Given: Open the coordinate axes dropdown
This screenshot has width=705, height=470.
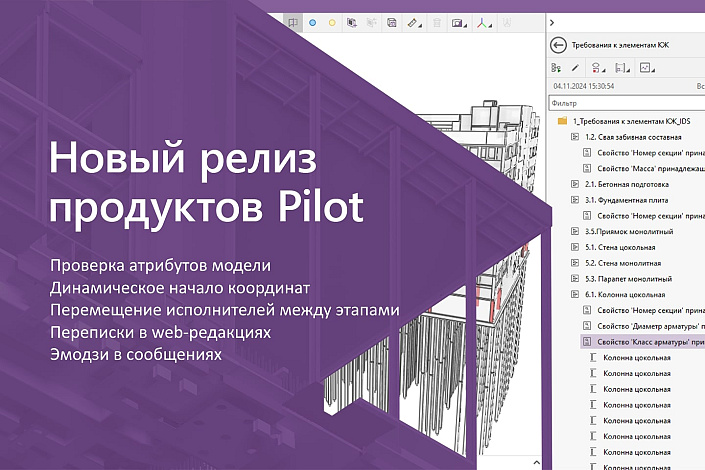Looking at the screenshot, I should click(x=486, y=21).
